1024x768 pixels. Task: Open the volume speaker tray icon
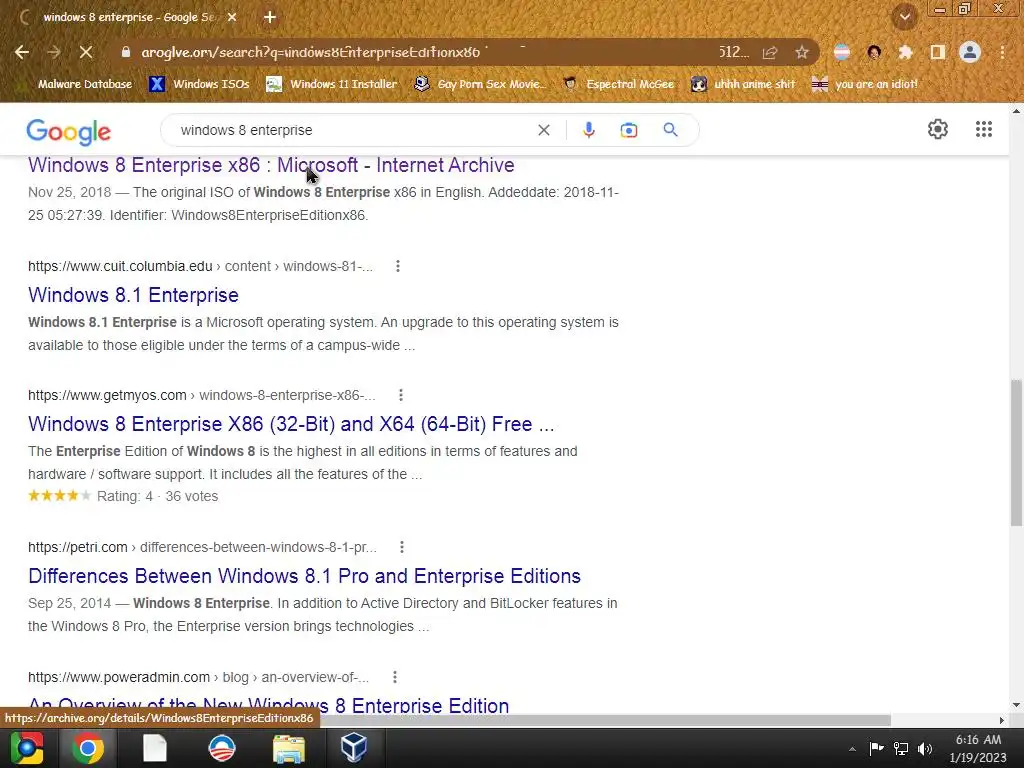coord(925,748)
